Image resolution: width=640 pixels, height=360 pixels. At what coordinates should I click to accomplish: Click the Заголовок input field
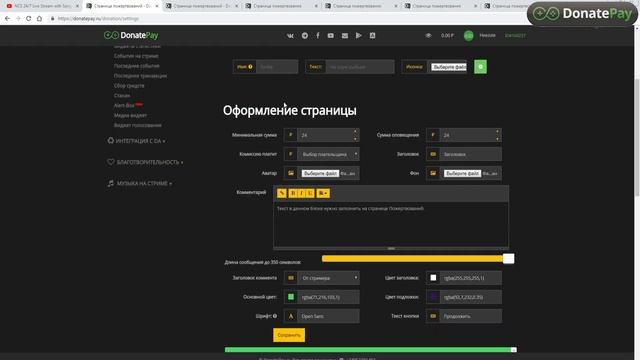471,154
